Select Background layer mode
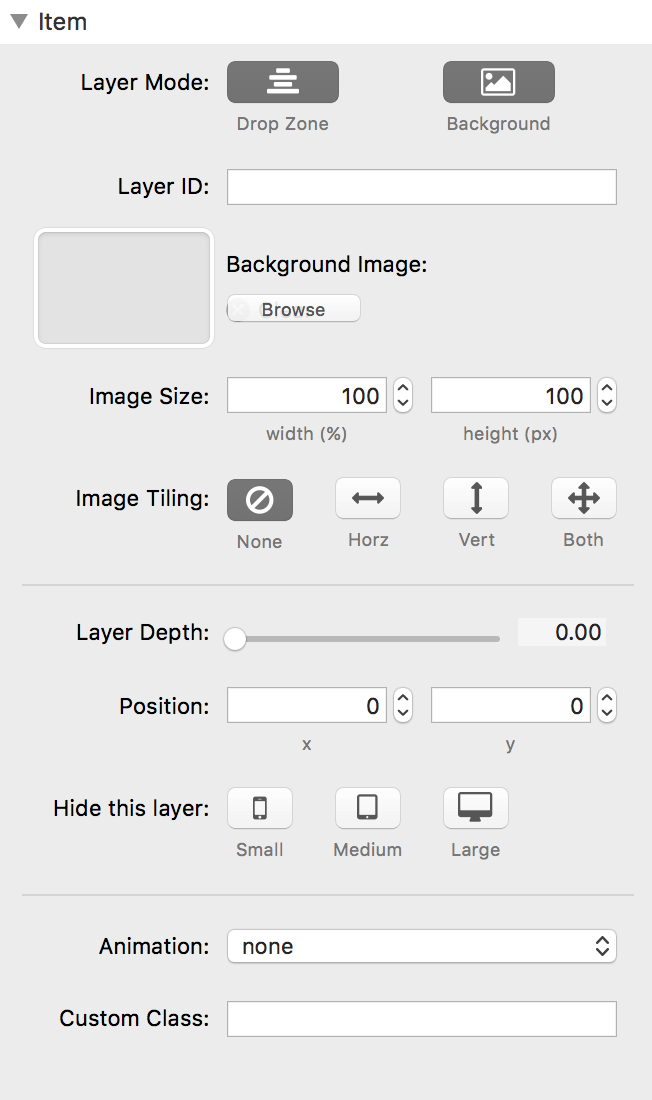 pyautogui.click(x=498, y=82)
